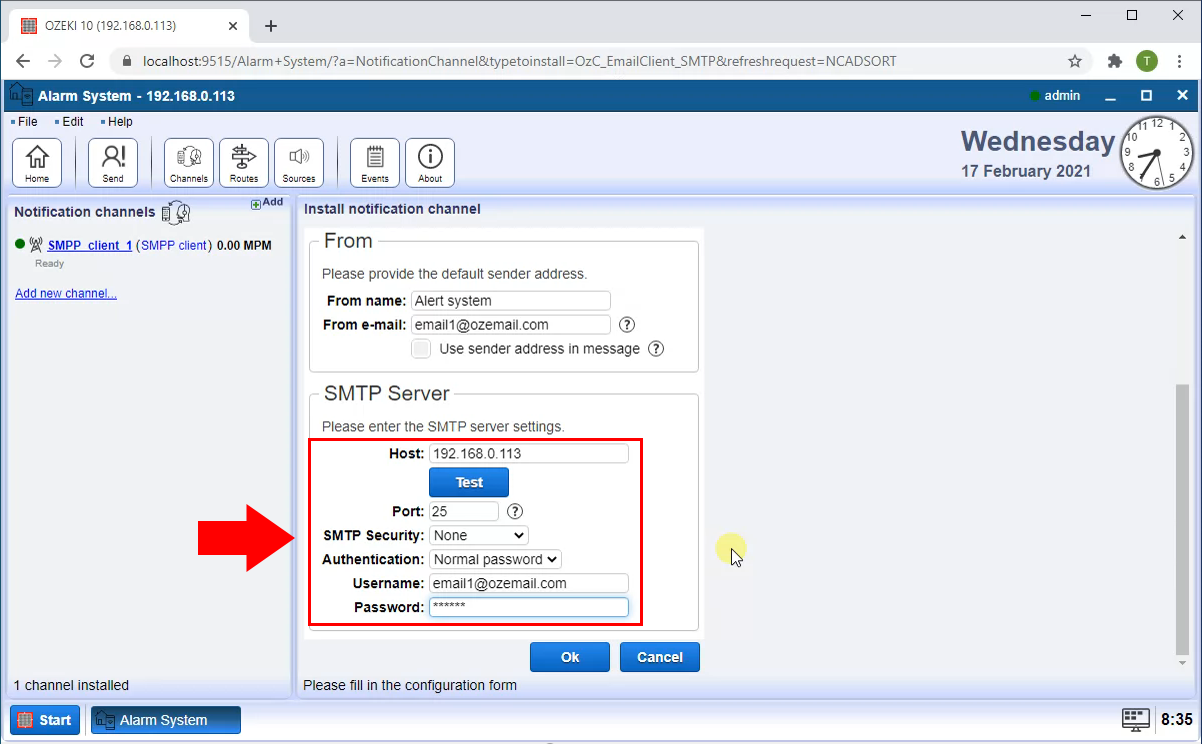Open the About toolbar icon
The width and height of the screenshot is (1202, 744).
pos(430,162)
